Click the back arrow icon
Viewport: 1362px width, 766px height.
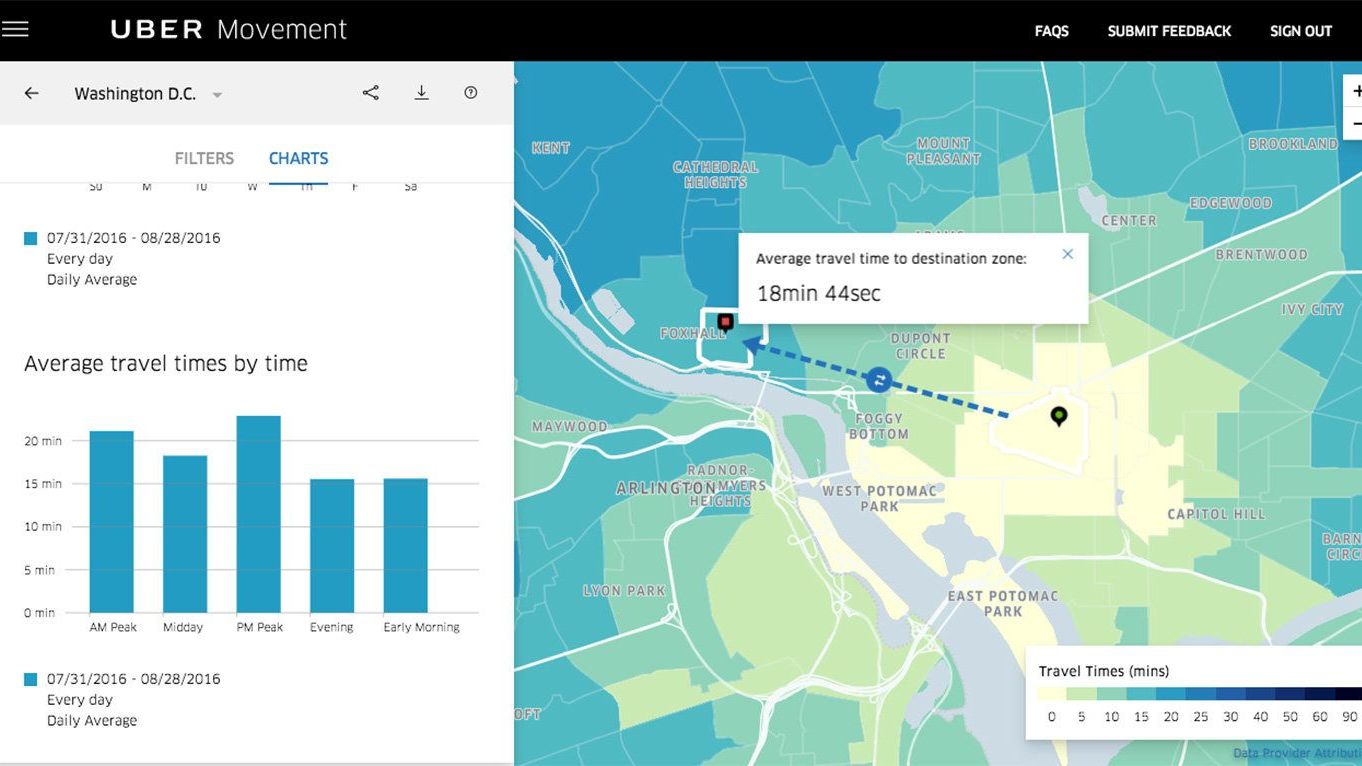[32, 93]
